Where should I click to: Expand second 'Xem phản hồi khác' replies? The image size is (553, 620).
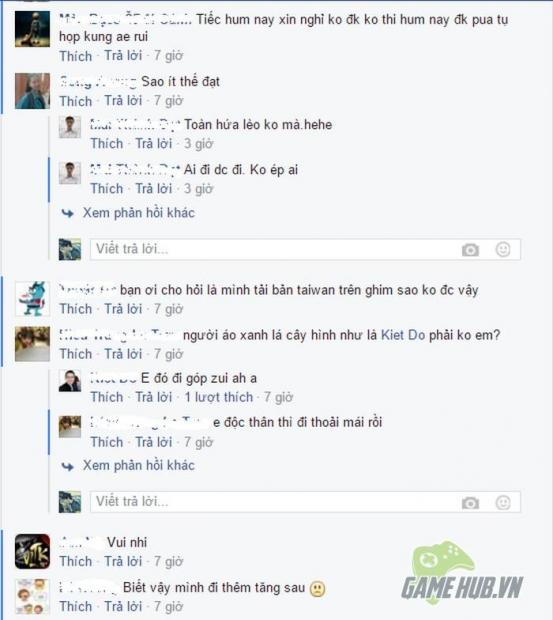point(139,465)
